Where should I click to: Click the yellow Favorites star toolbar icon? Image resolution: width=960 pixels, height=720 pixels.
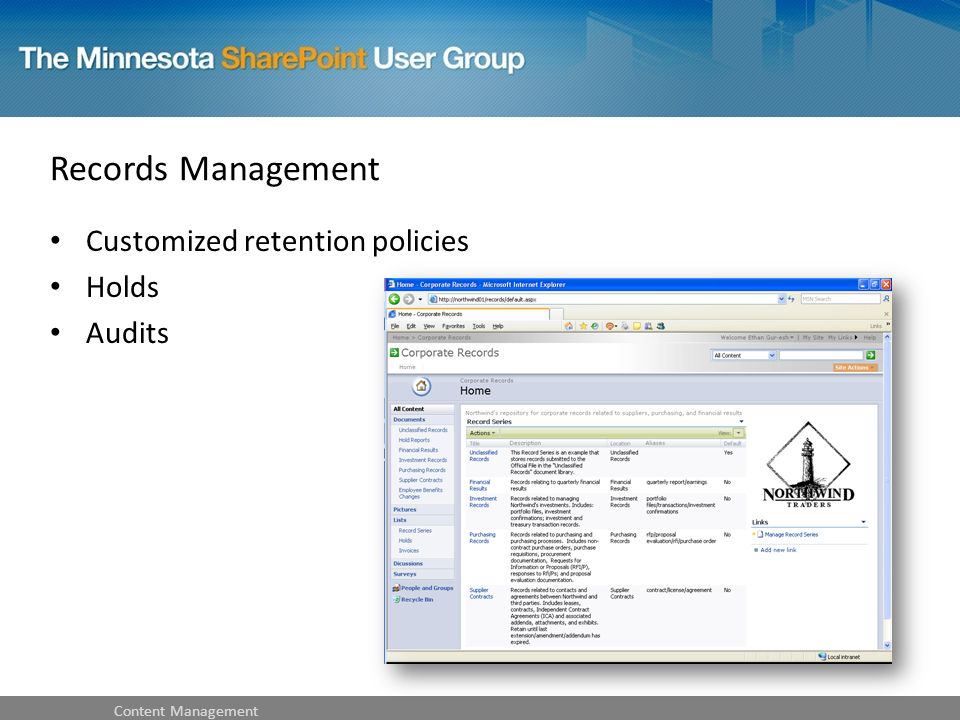pos(583,326)
